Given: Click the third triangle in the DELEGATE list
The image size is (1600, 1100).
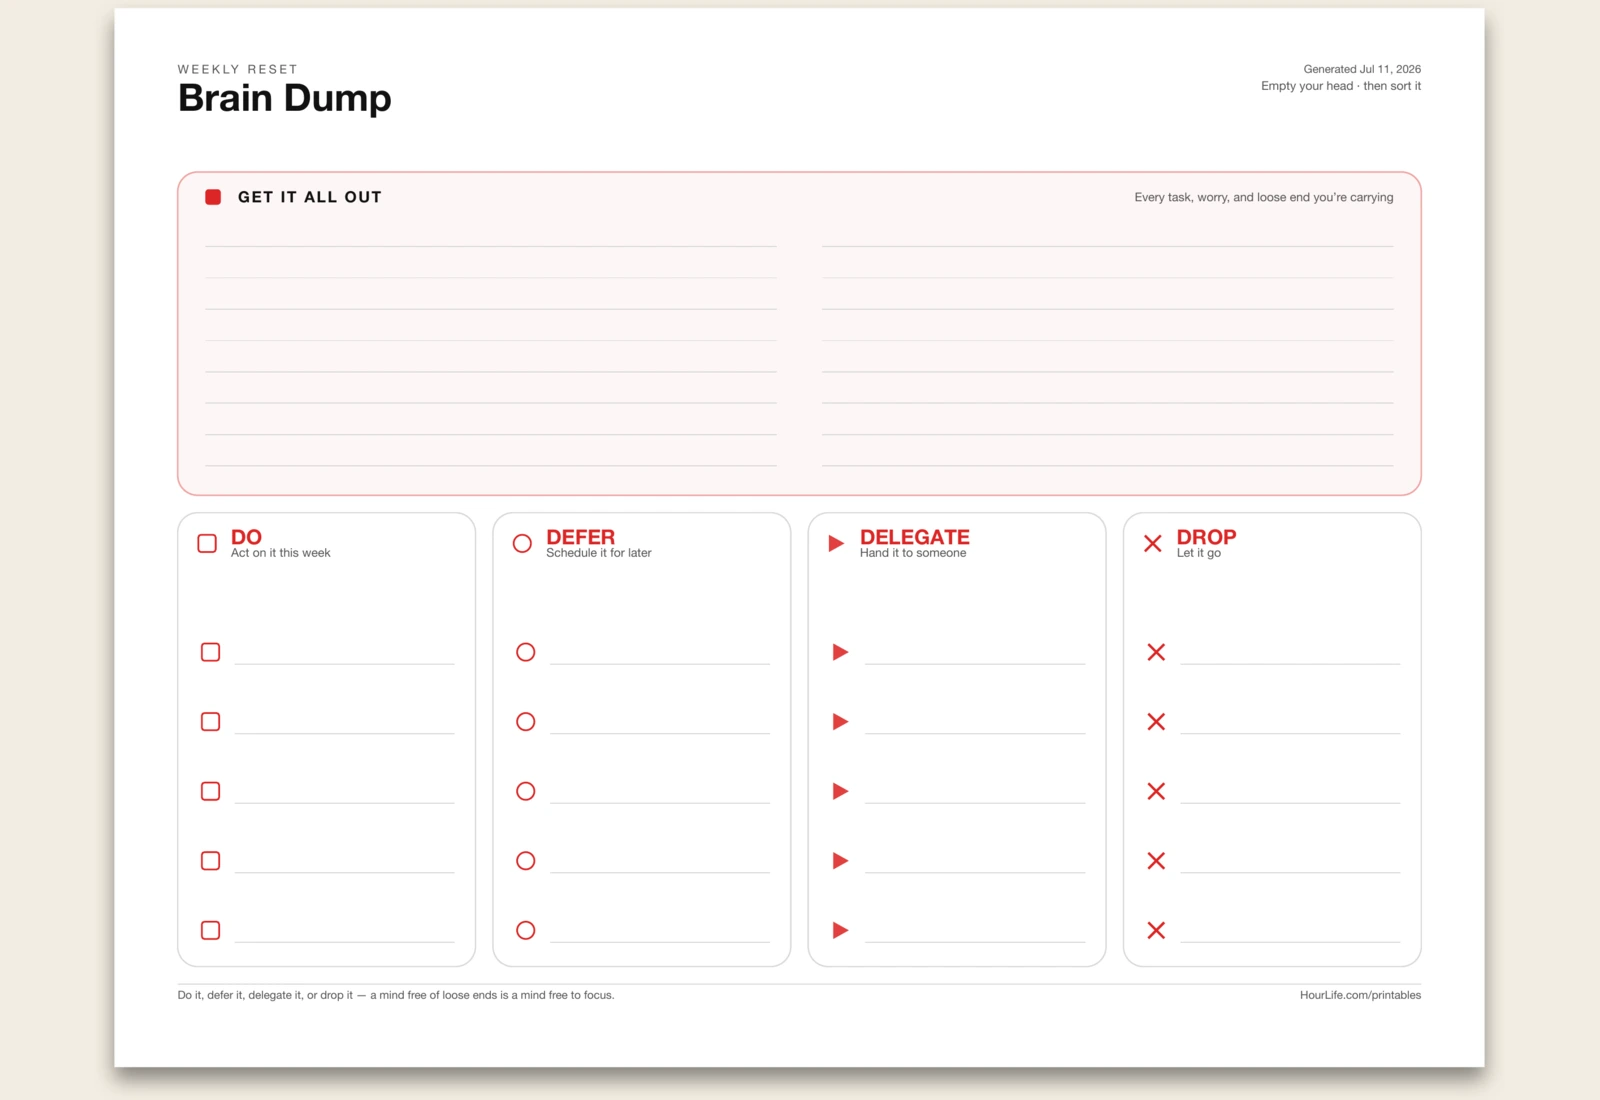Looking at the screenshot, I should [840, 791].
